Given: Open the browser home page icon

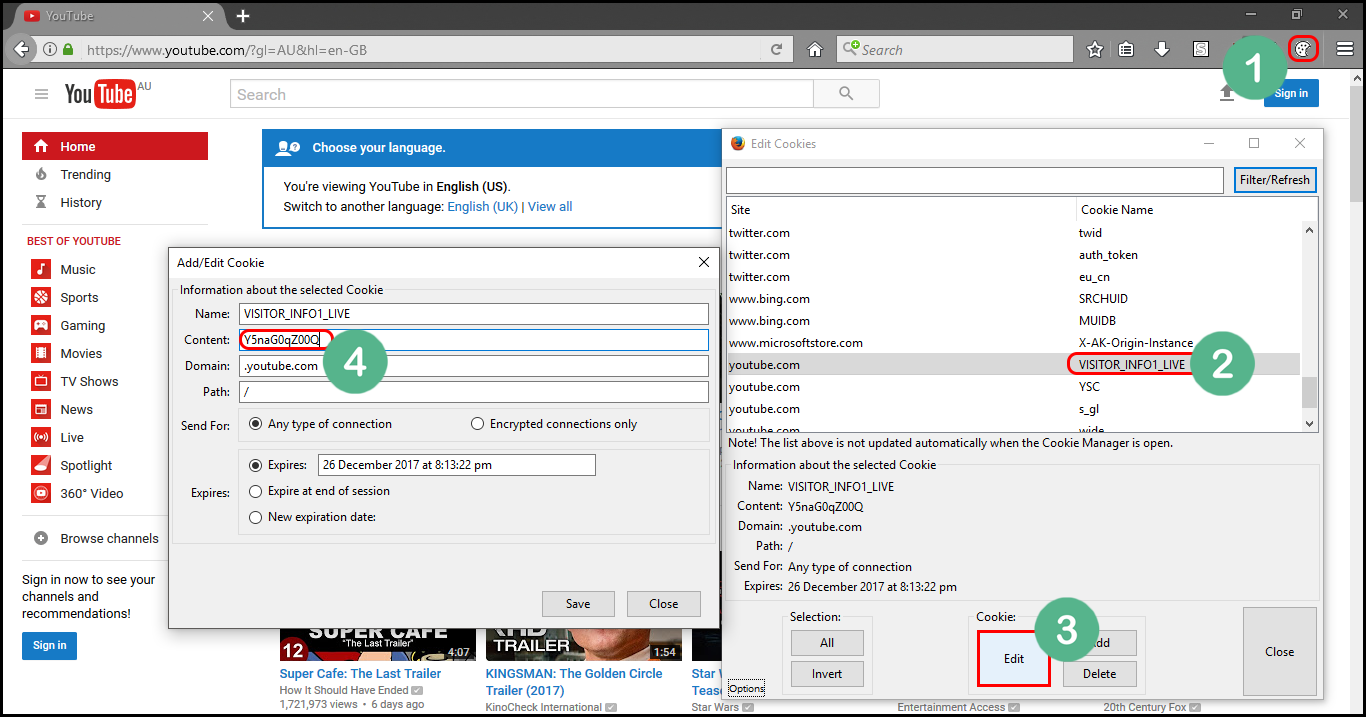Looking at the screenshot, I should tap(815, 49).
